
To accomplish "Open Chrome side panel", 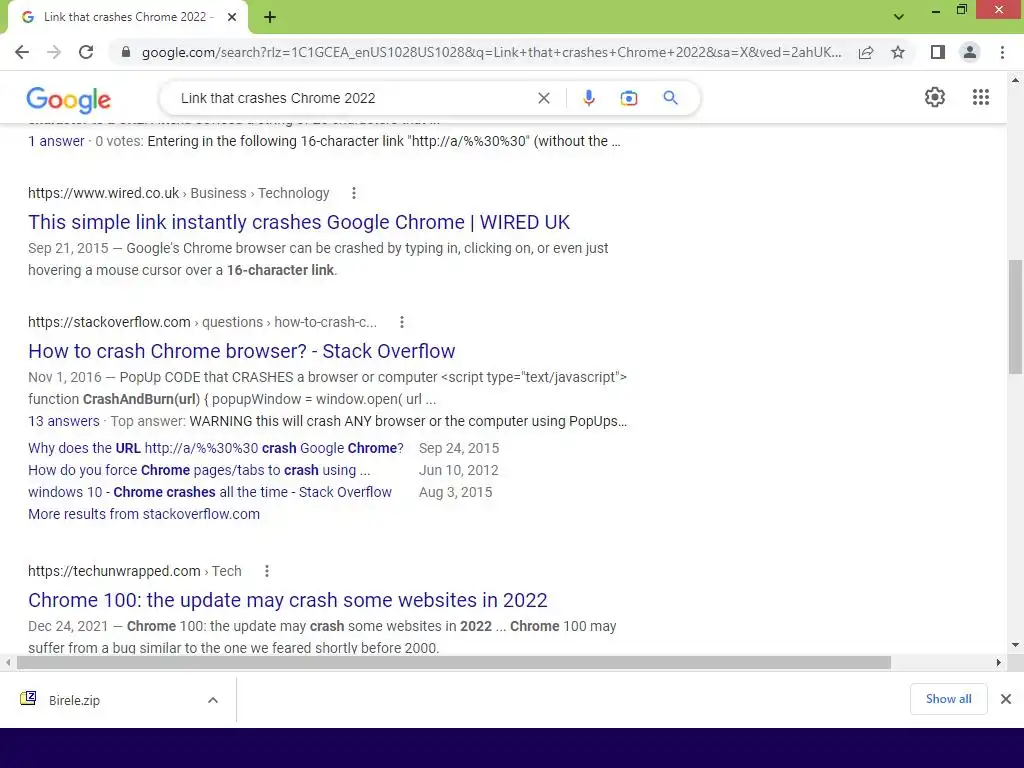I will pos(938,52).
